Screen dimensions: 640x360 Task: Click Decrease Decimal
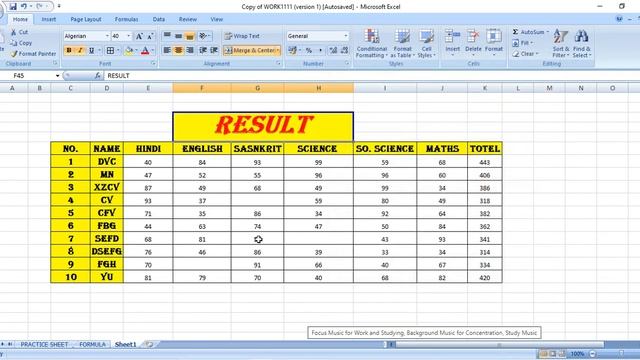coord(344,50)
